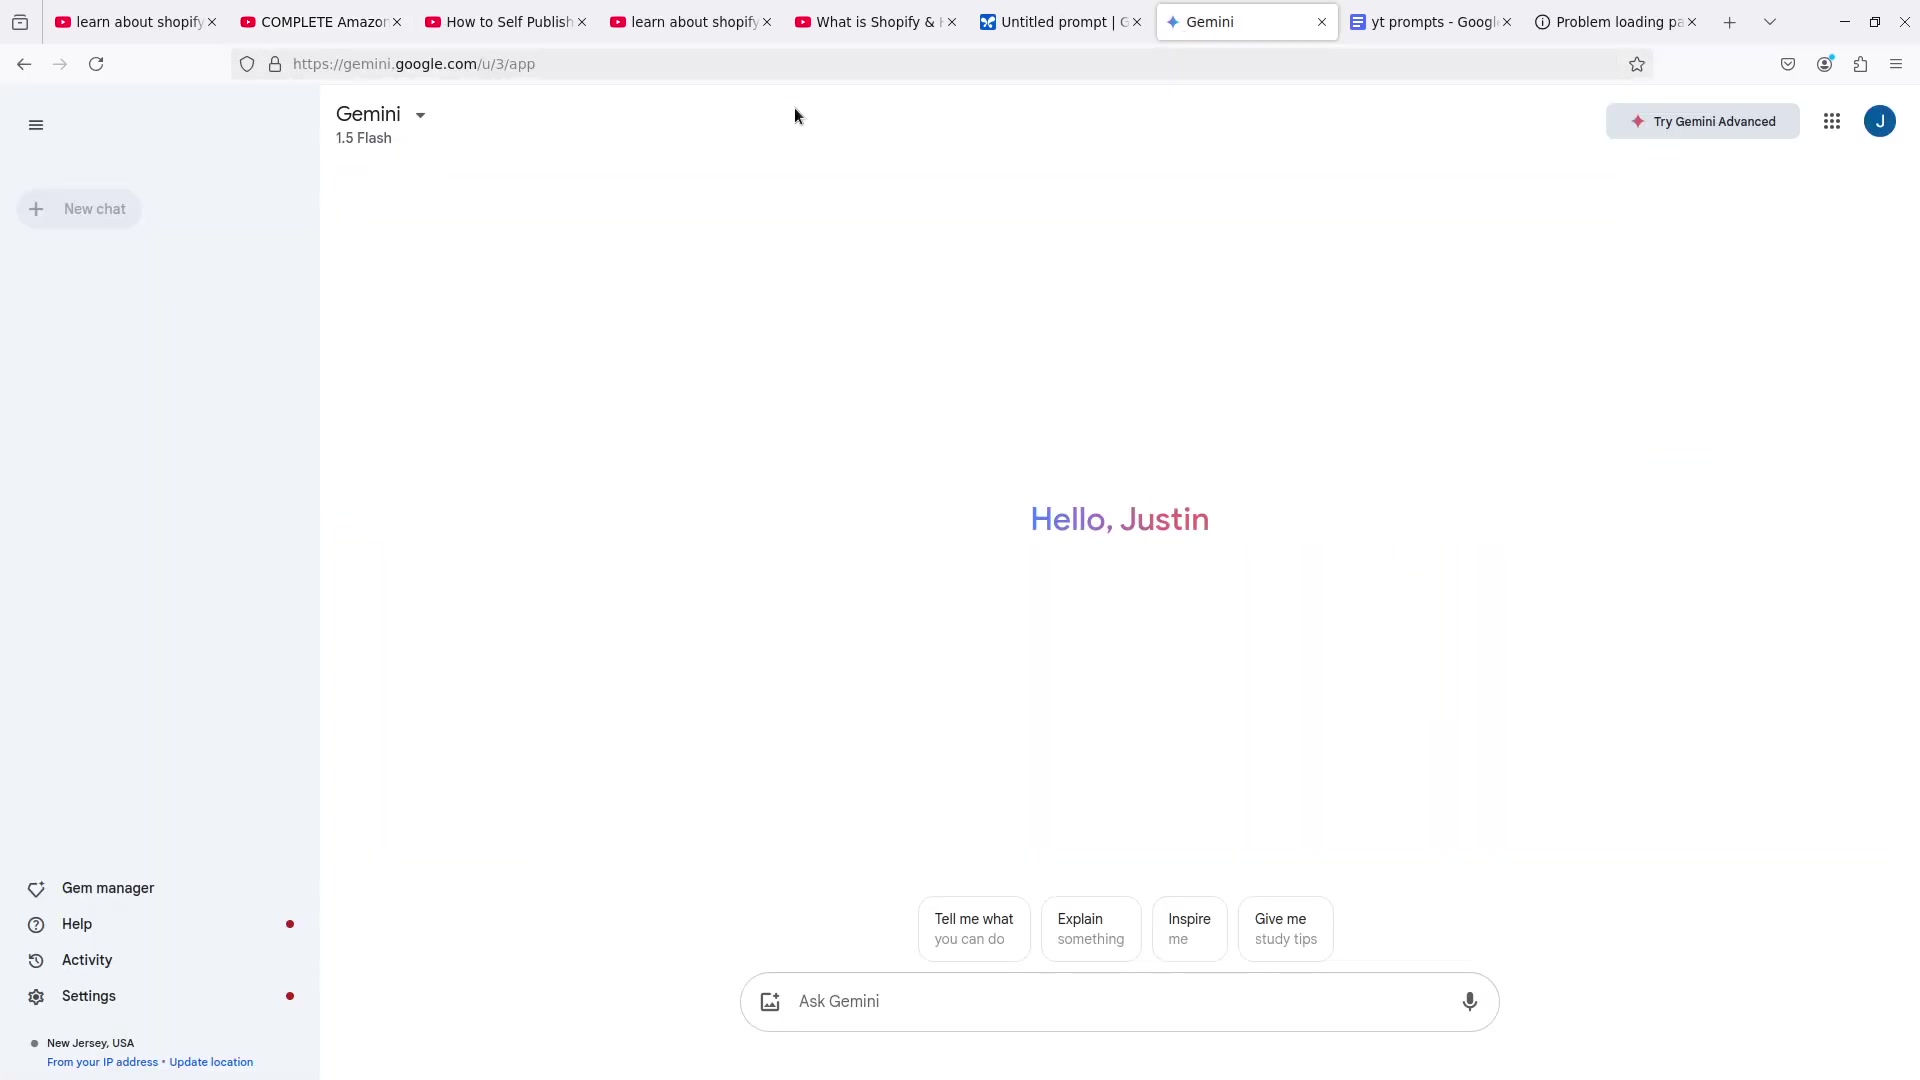The image size is (1920, 1080).
Task: Click browser forward arrow
Action: click(60, 64)
